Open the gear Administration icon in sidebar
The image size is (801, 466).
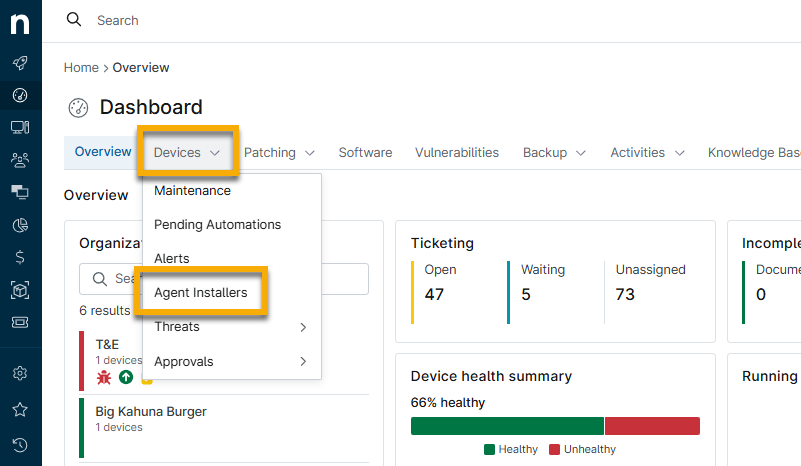pyautogui.click(x=20, y=373)
